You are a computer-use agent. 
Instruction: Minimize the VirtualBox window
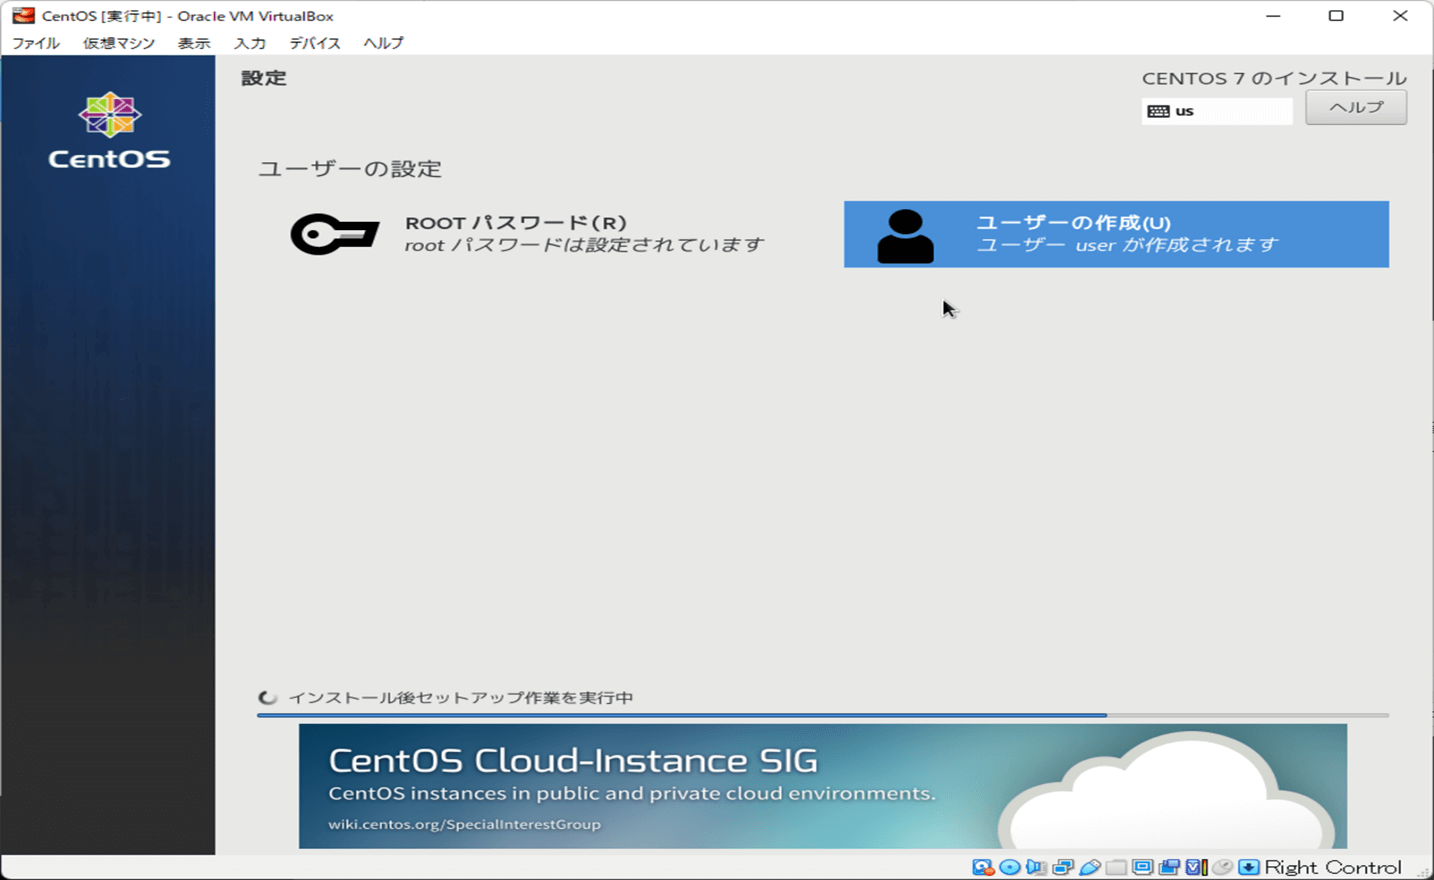tap(1273, 16)
